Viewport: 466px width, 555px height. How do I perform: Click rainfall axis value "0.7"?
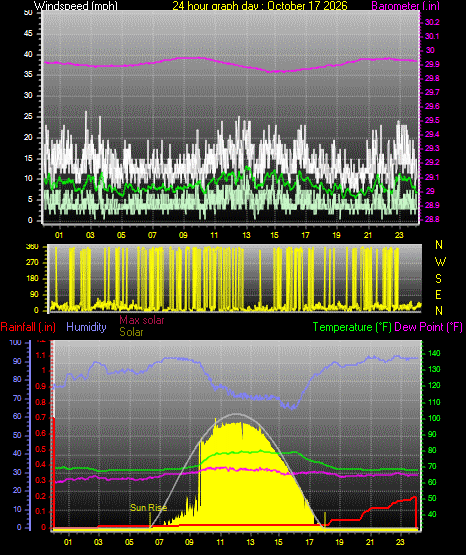(x=41, y=418)
